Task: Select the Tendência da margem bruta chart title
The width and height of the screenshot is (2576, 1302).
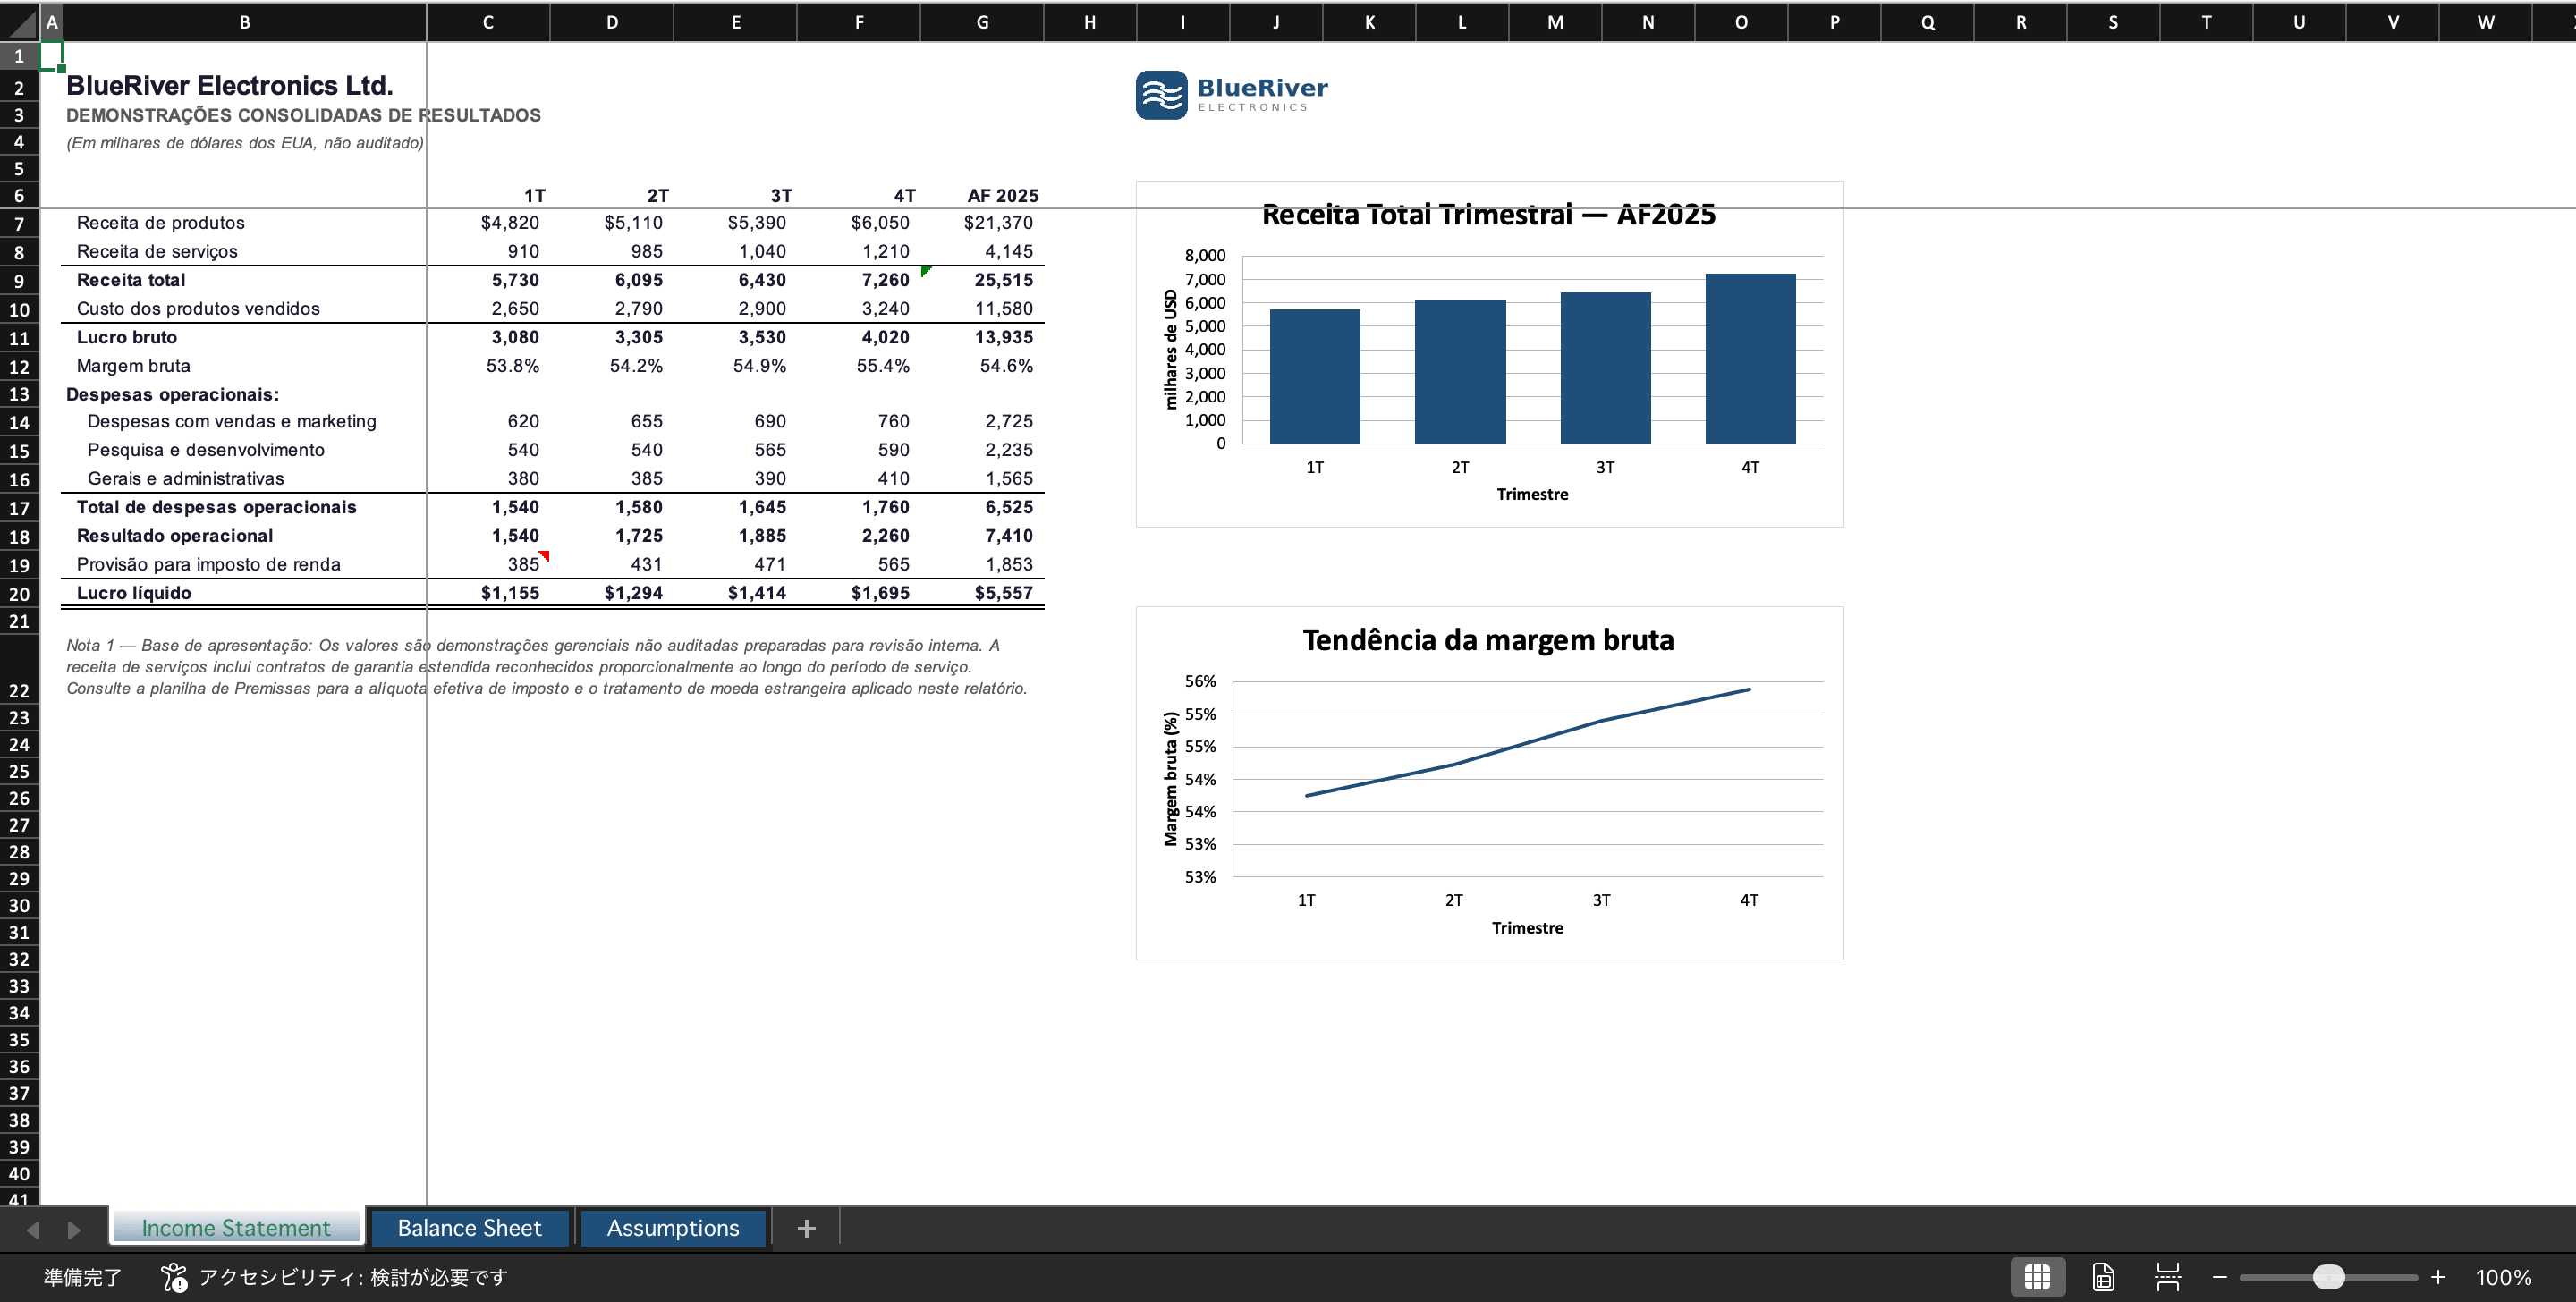Action: [x=1488, y=640]
